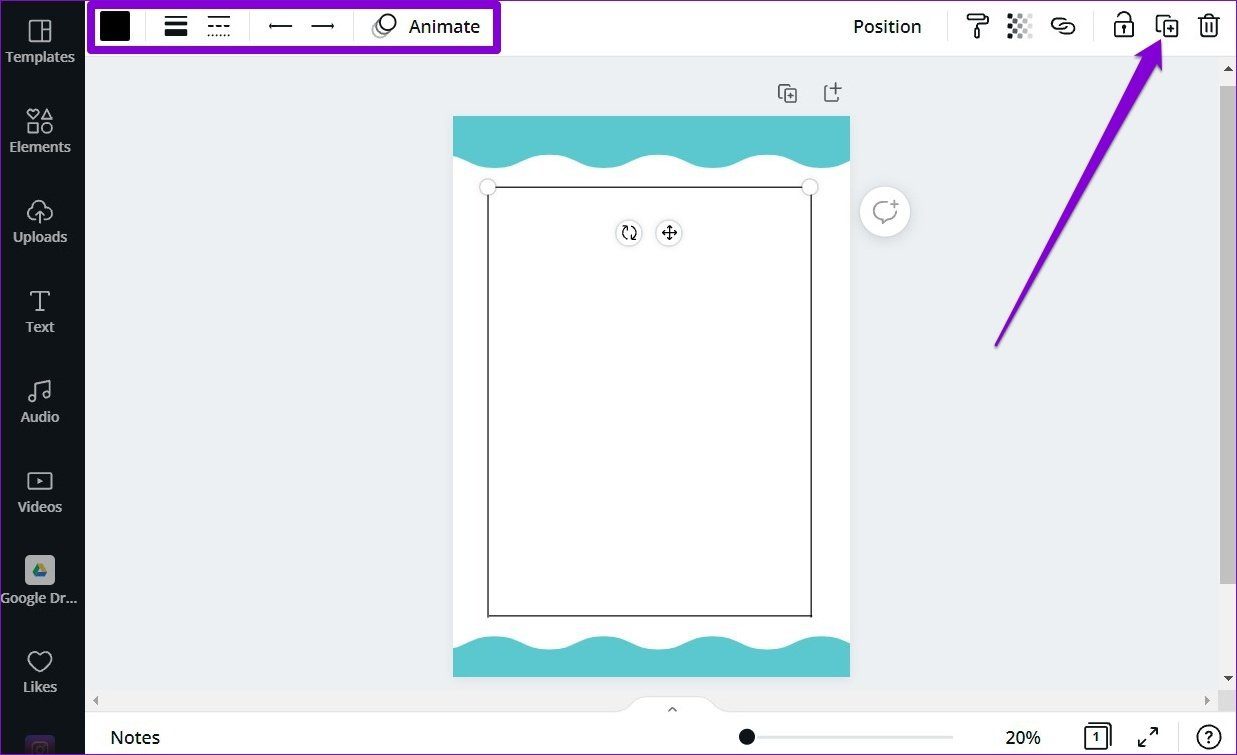Open the Uploads sidebar panel
Viewport: 1237px width, 755px height.
pyautogui.click(x=40, y=222)
